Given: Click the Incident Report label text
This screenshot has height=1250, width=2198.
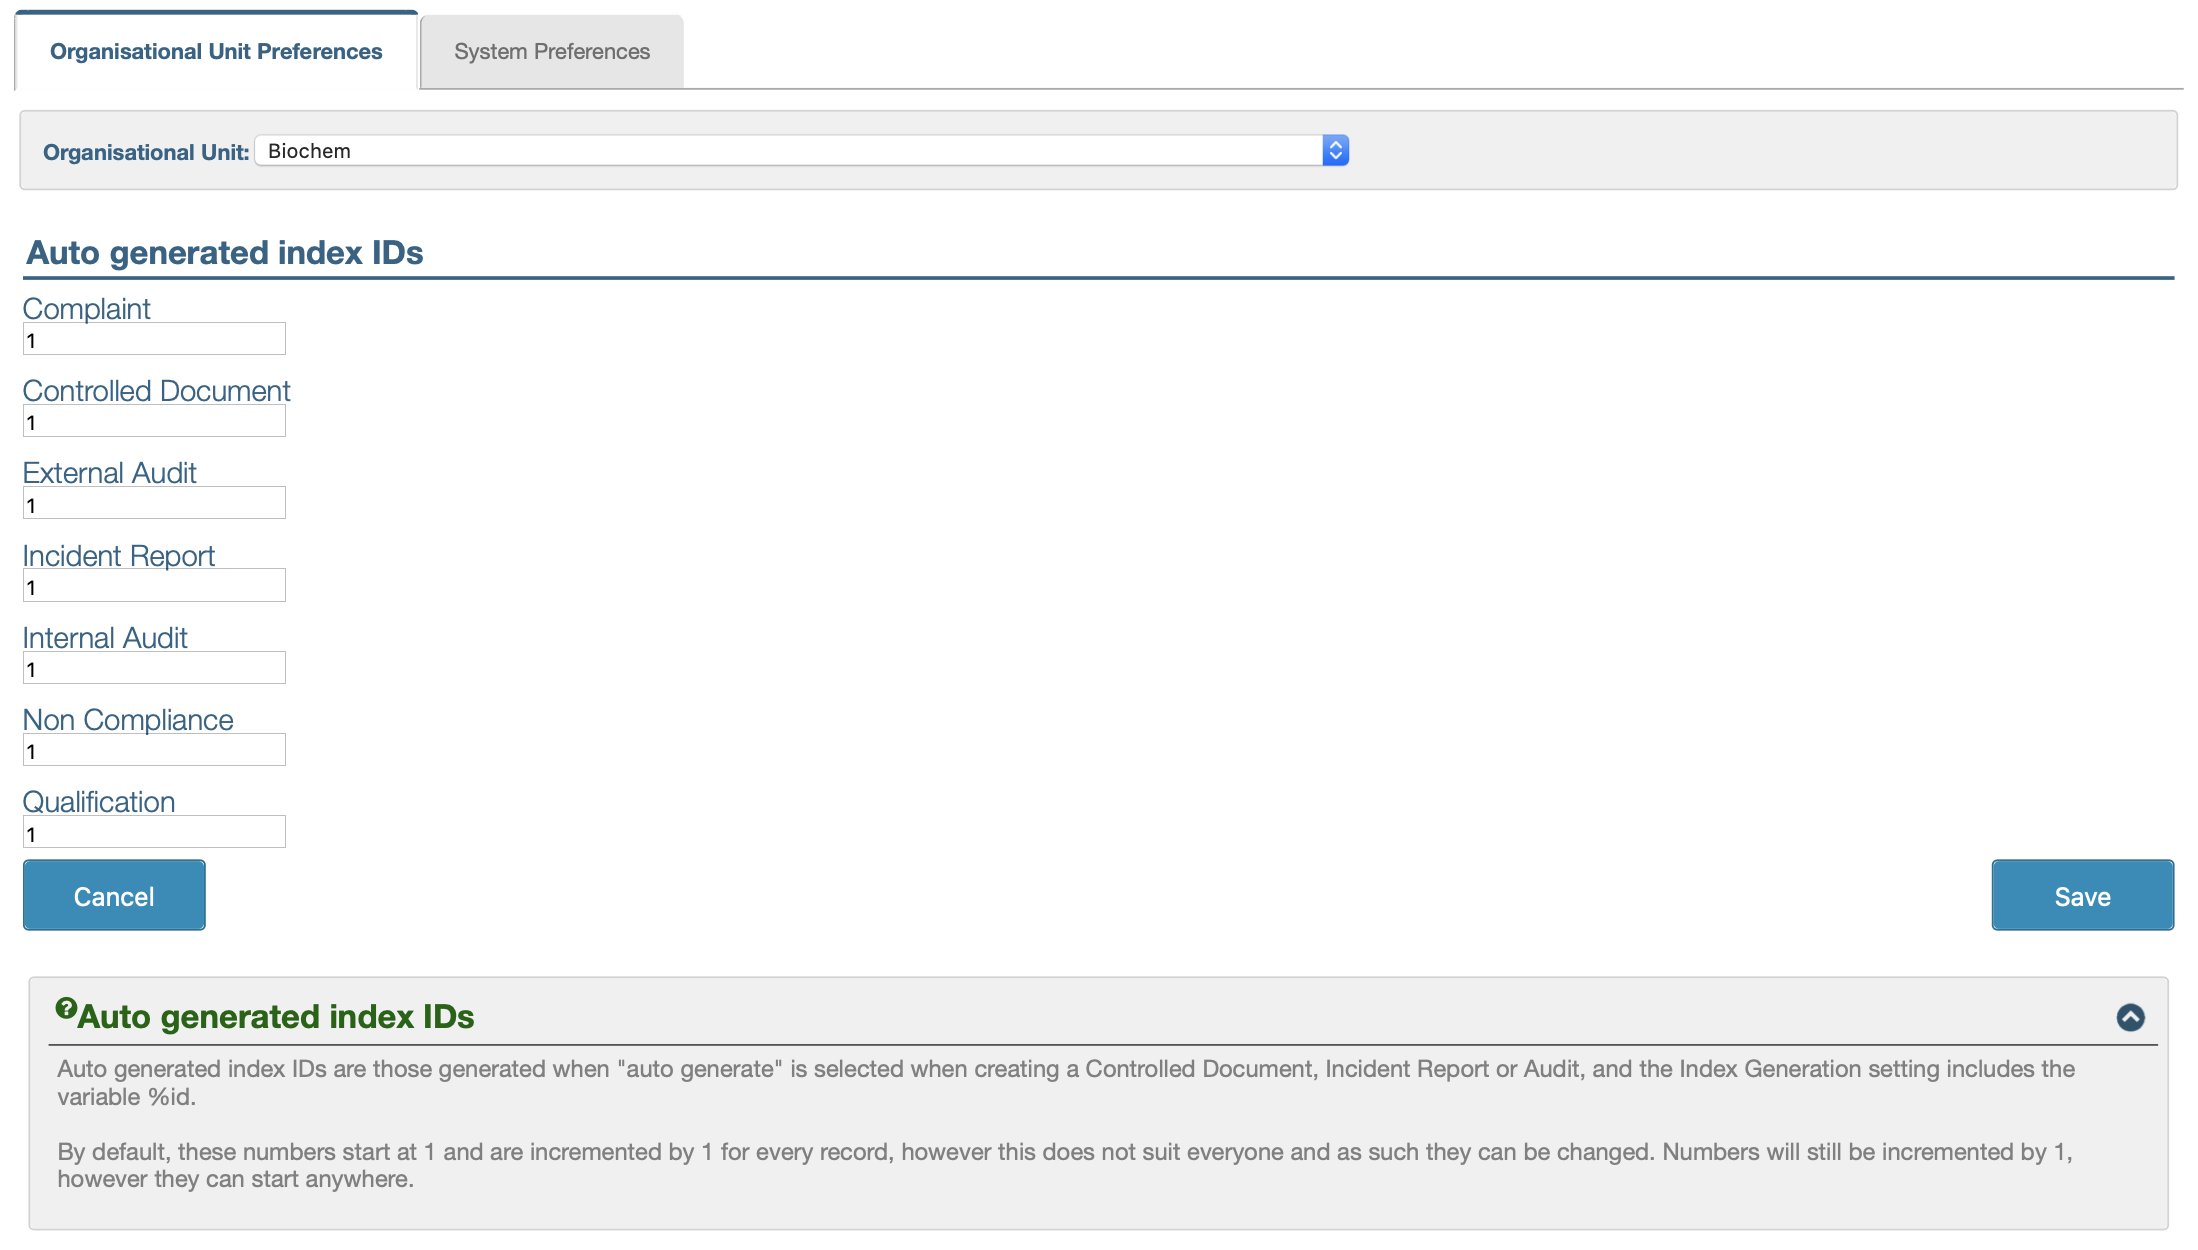Looking at the screenshot, I should pos(118,556).
